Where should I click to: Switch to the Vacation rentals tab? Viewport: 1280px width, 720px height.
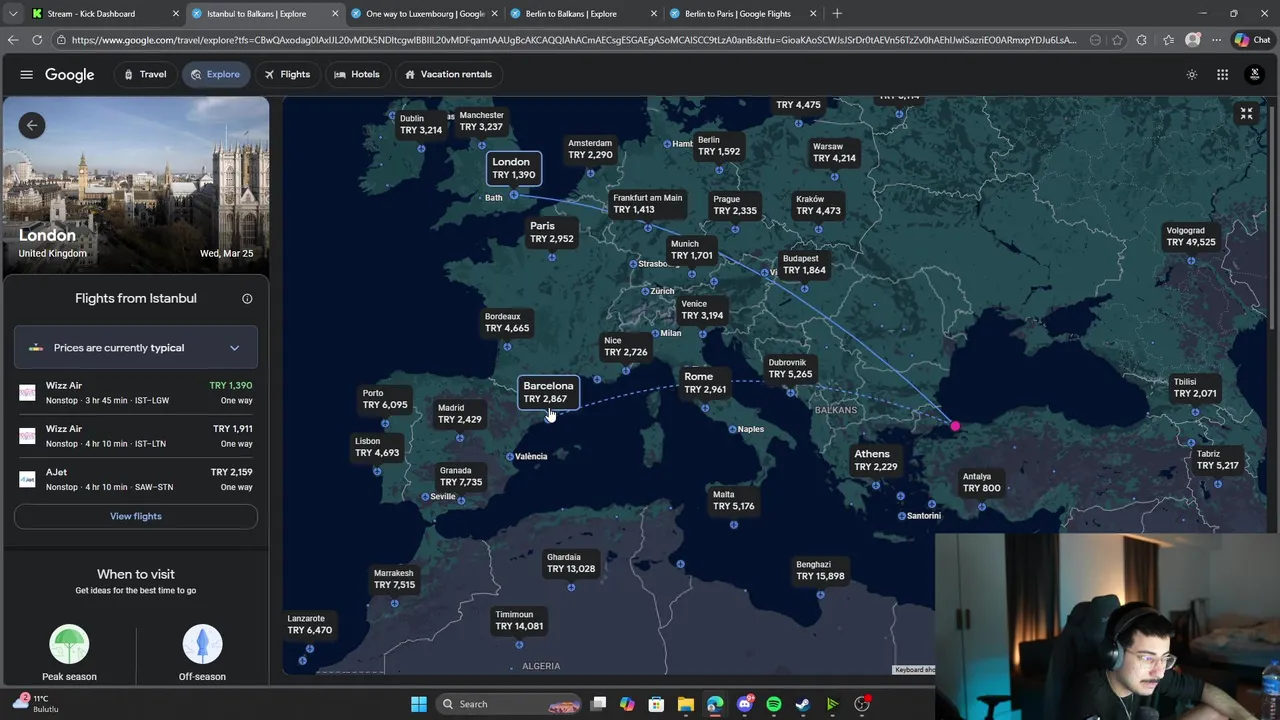click(x=448, y=74)
